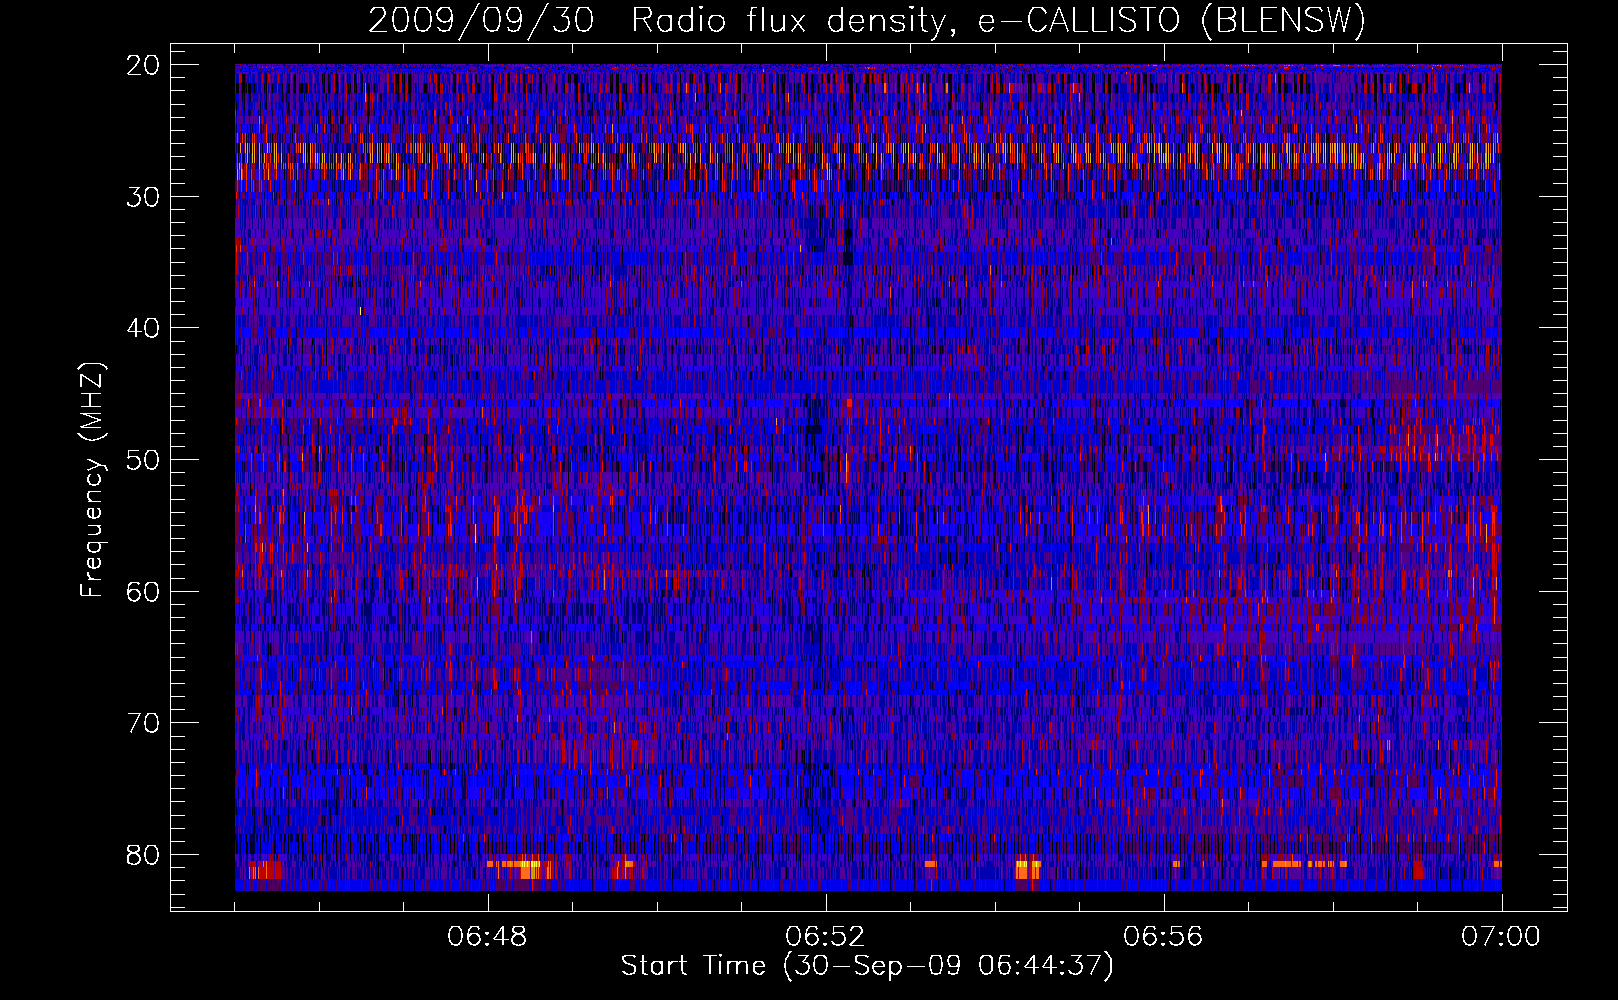Click the 06:52 time tick label
The image size is (1618, 1000).
[x=825, y=937]
